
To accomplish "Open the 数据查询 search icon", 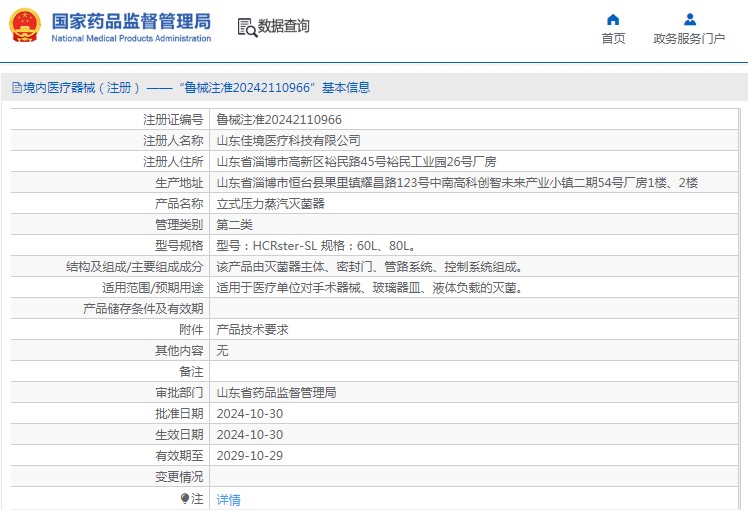I will coord(247,27).
